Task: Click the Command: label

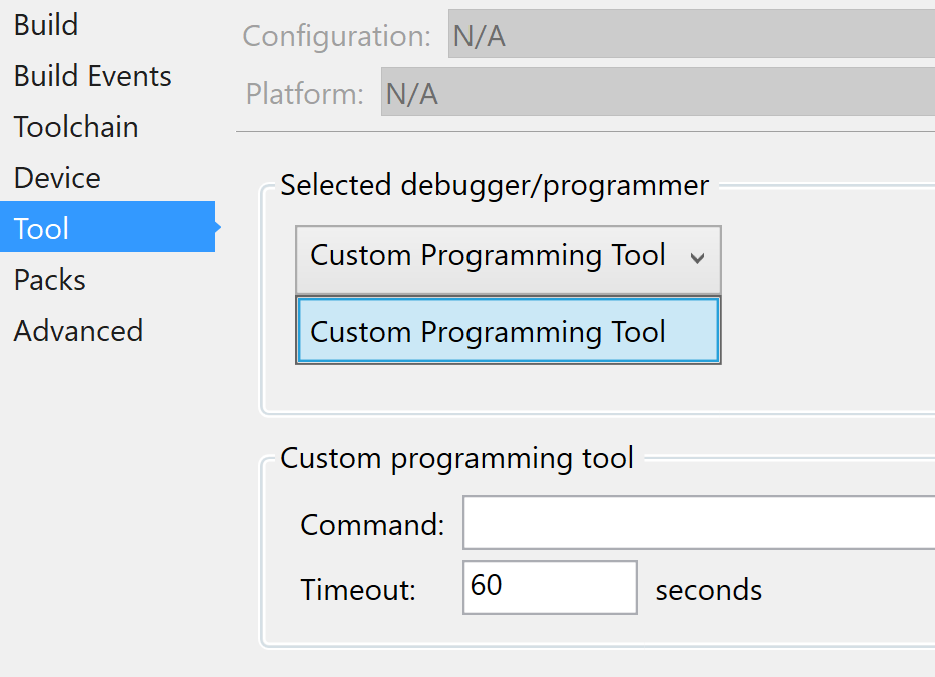Action: pyautogui.click(x=373, y=525)
